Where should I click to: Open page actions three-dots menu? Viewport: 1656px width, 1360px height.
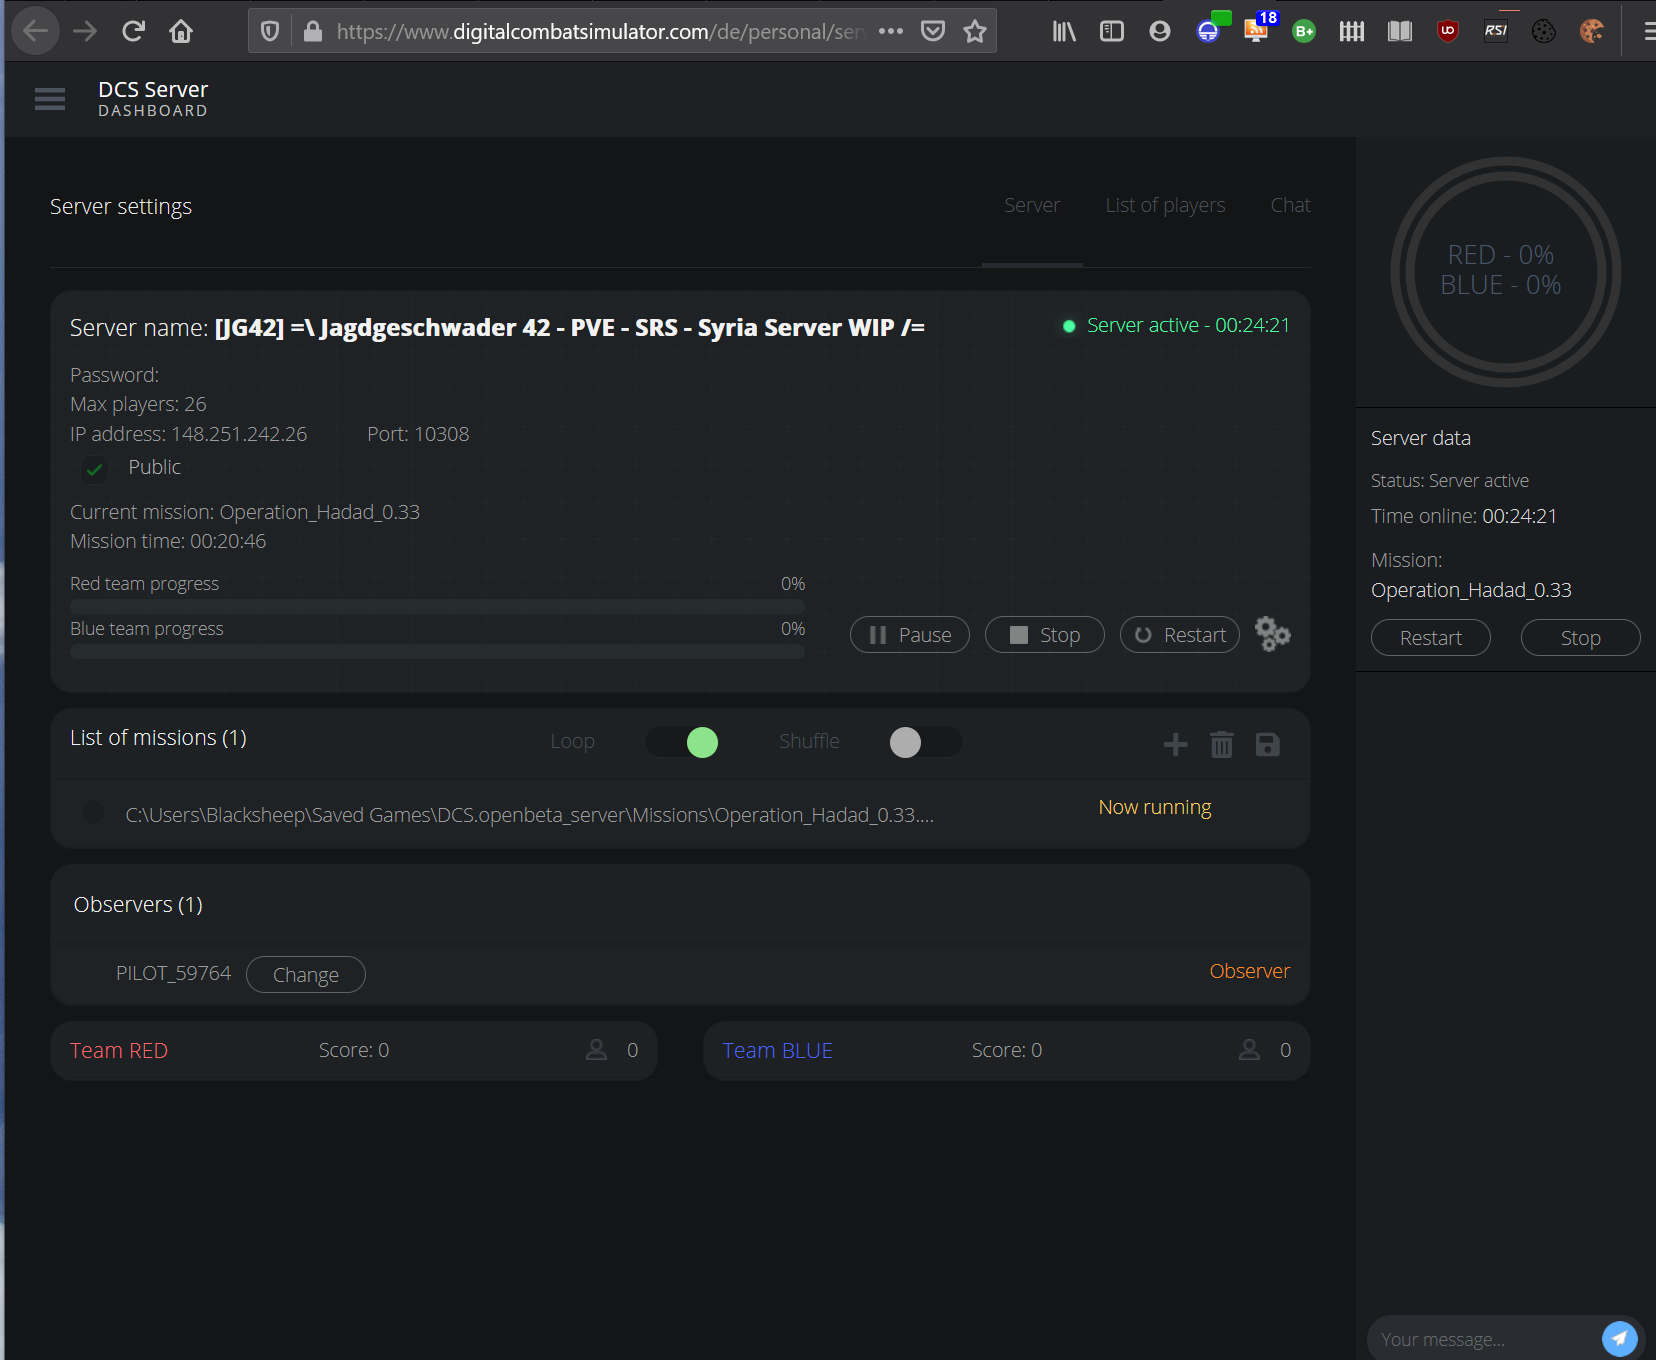pyautogui.click(x=891, y=31)
